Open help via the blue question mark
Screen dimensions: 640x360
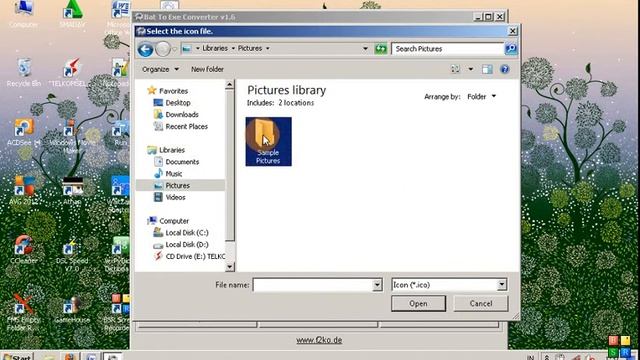(504, 69)
